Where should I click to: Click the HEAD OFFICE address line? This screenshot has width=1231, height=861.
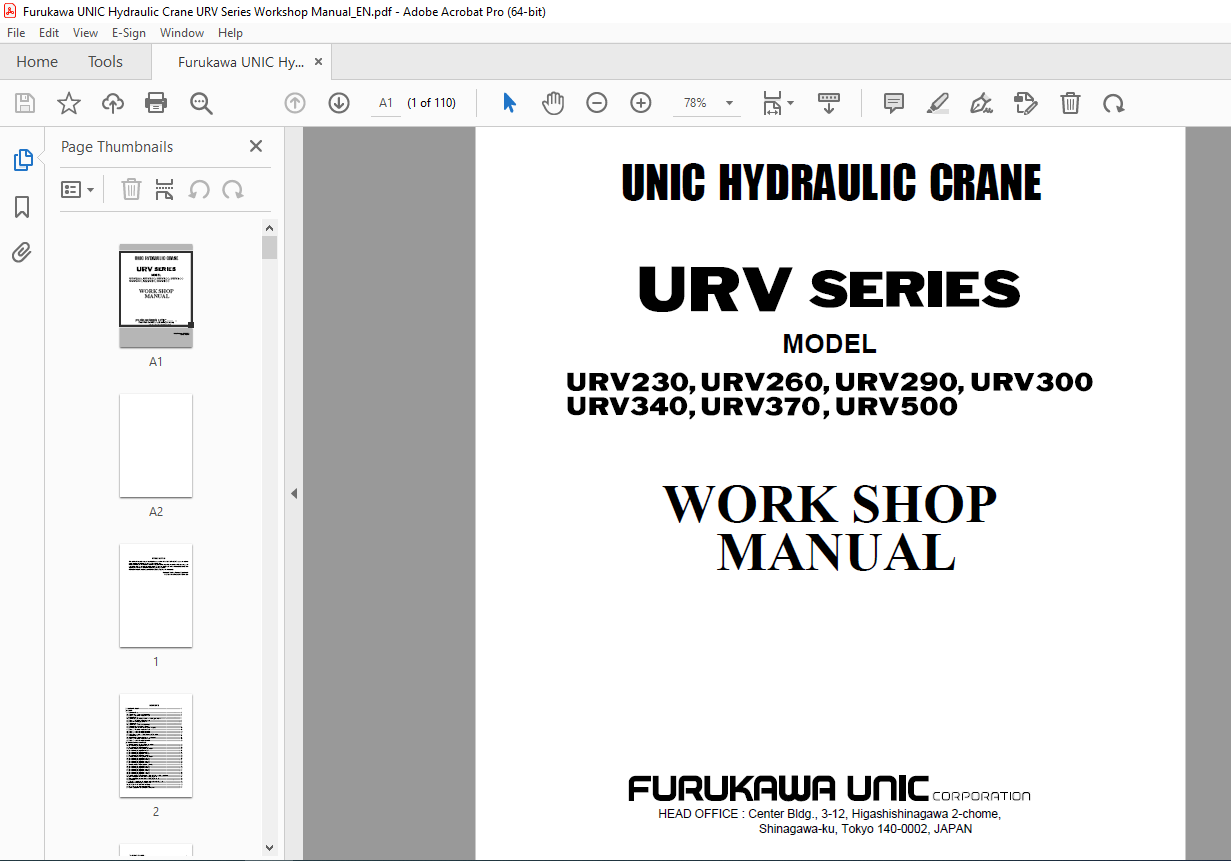coord(829,814)
